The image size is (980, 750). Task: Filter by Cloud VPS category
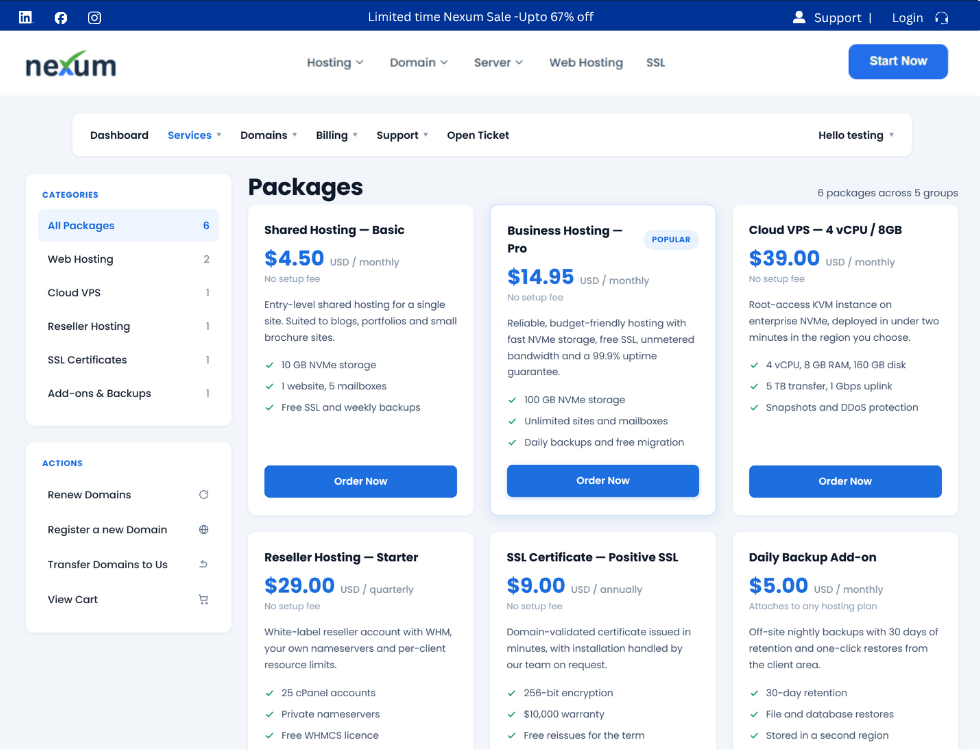click(x=128, y=292)
